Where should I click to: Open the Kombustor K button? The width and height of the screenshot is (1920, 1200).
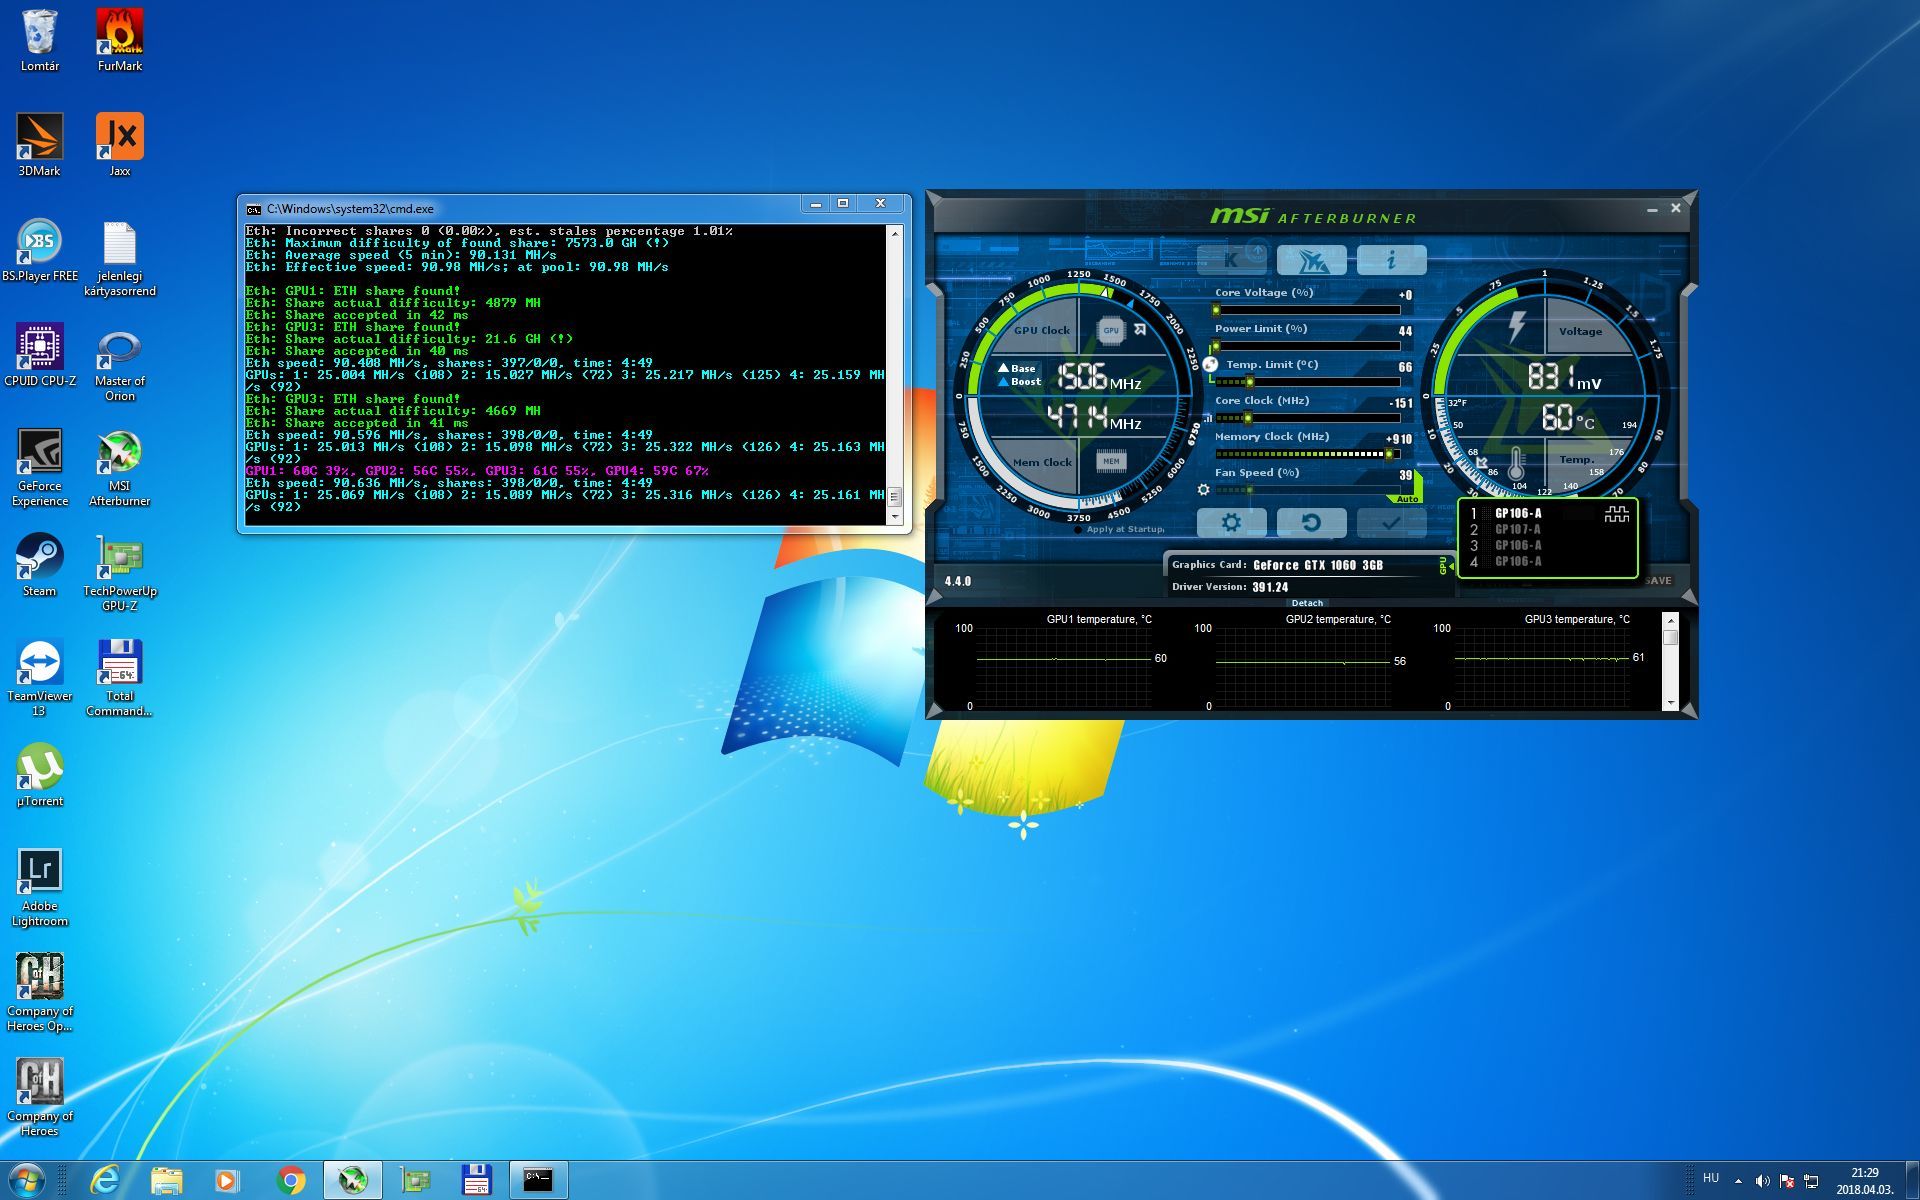tap(1232, 260)
